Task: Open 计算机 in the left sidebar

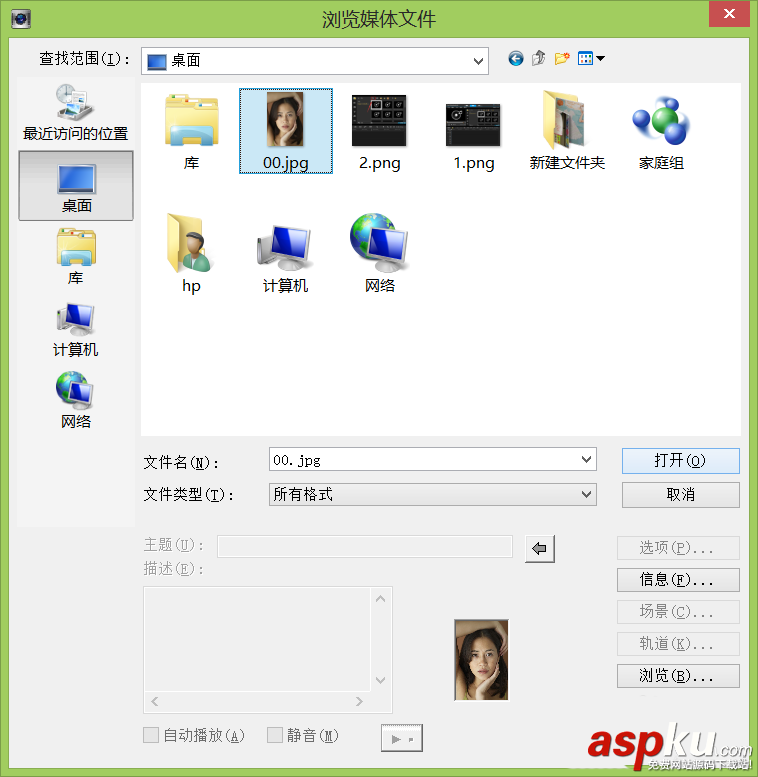Action: (76, 329)
